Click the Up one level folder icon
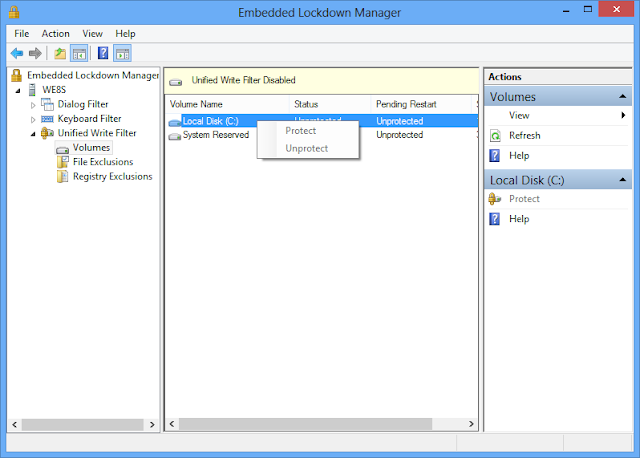Image resolution: width=640 pixels, height=458 pixels. point(60,53)
